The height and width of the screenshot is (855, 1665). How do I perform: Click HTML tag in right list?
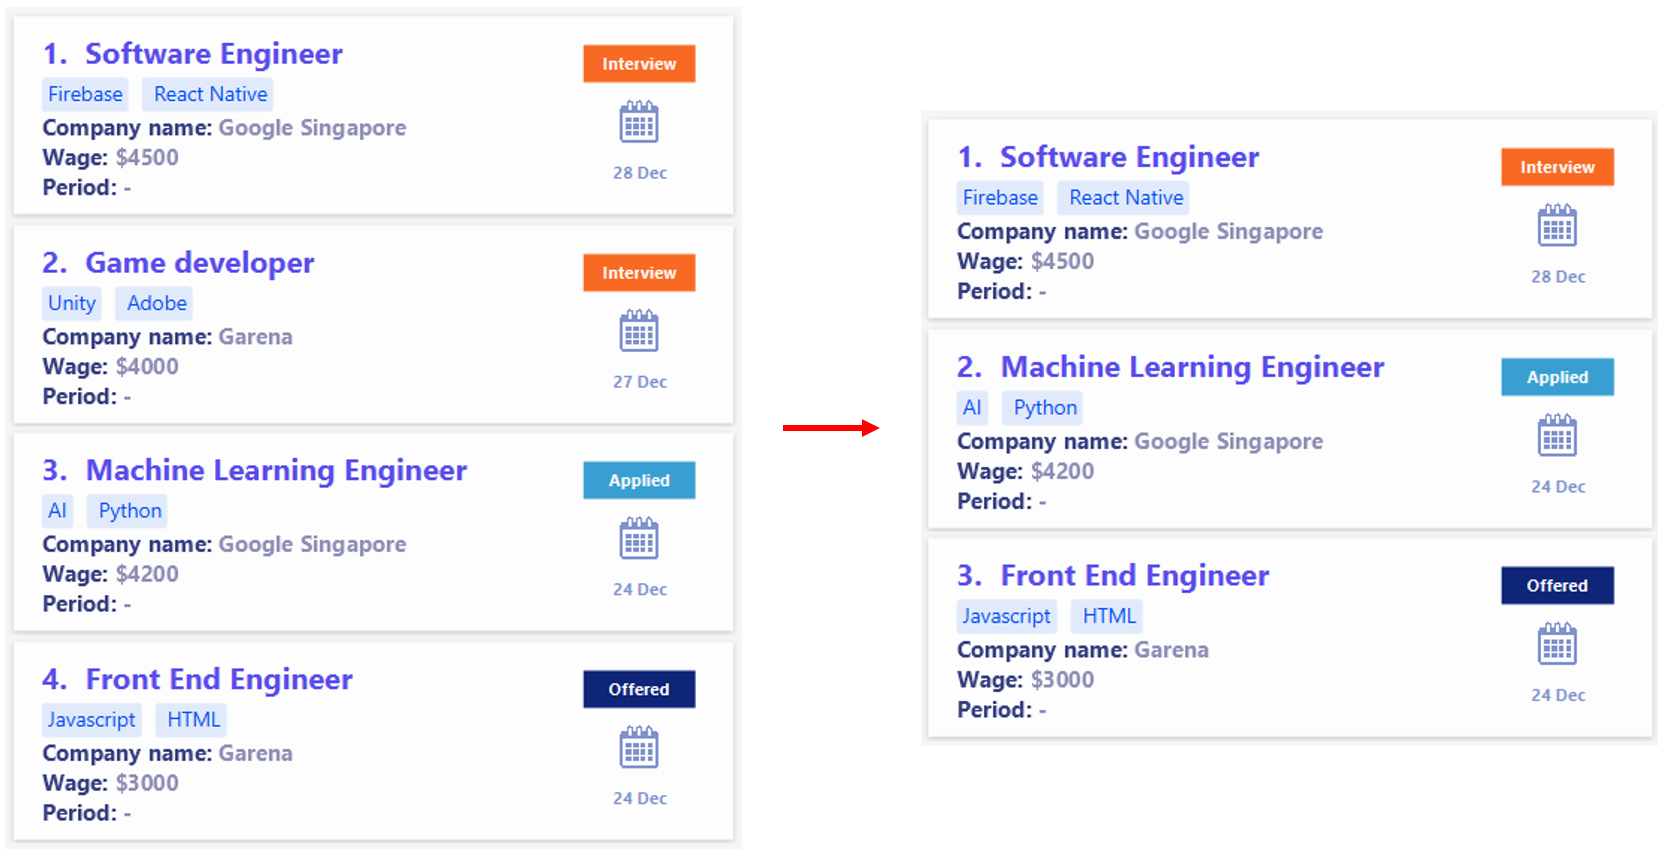[1108, 617]
